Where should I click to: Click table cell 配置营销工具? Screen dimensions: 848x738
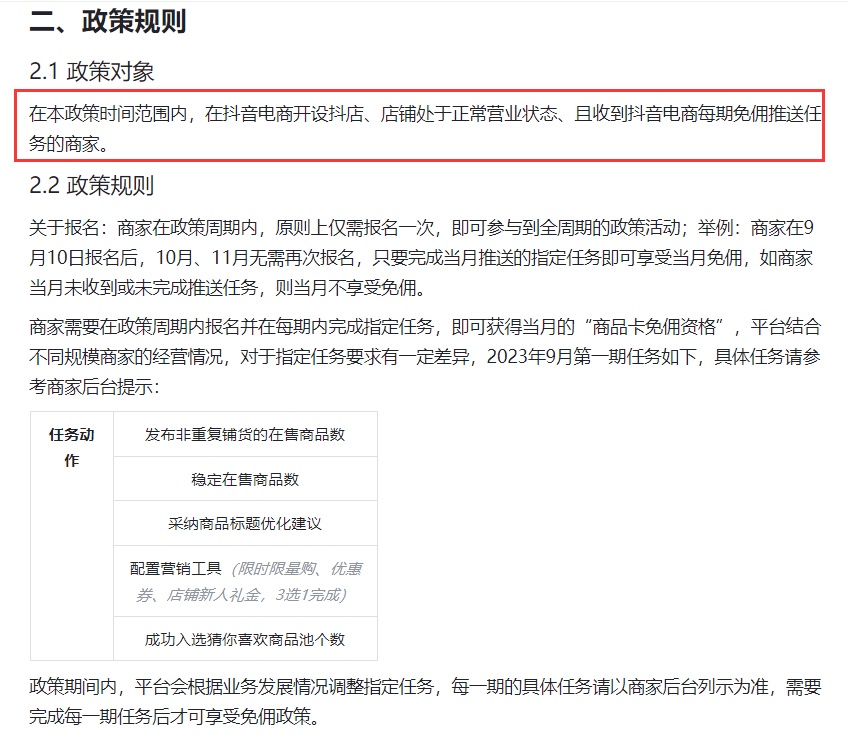(x=246, y=581)
